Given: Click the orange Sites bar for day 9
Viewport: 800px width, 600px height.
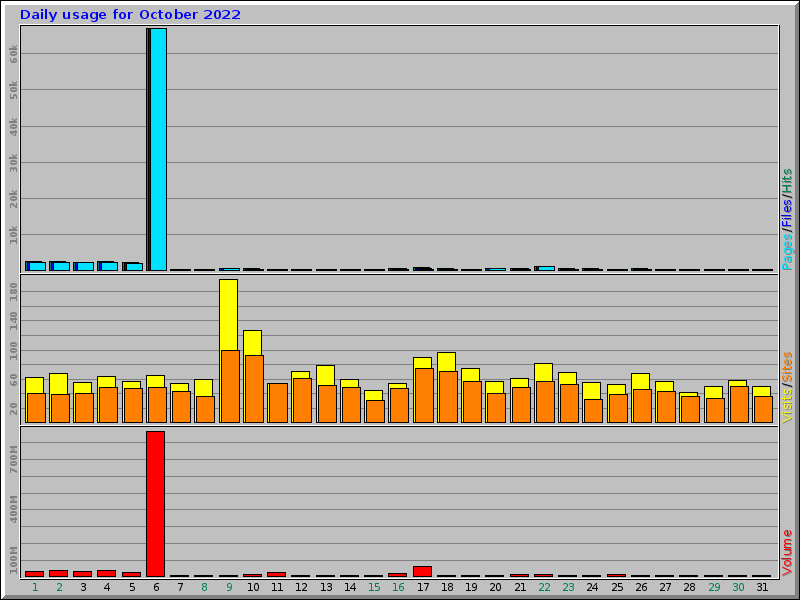Looking at the screenshot, I should pos(231,386).
